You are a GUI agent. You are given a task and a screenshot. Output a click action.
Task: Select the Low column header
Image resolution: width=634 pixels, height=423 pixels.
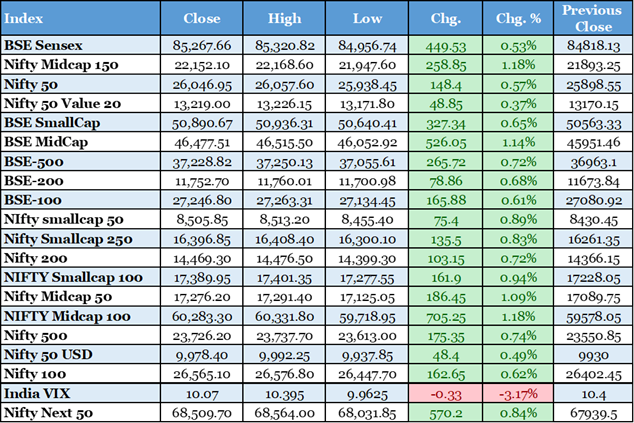pos(367,18)
